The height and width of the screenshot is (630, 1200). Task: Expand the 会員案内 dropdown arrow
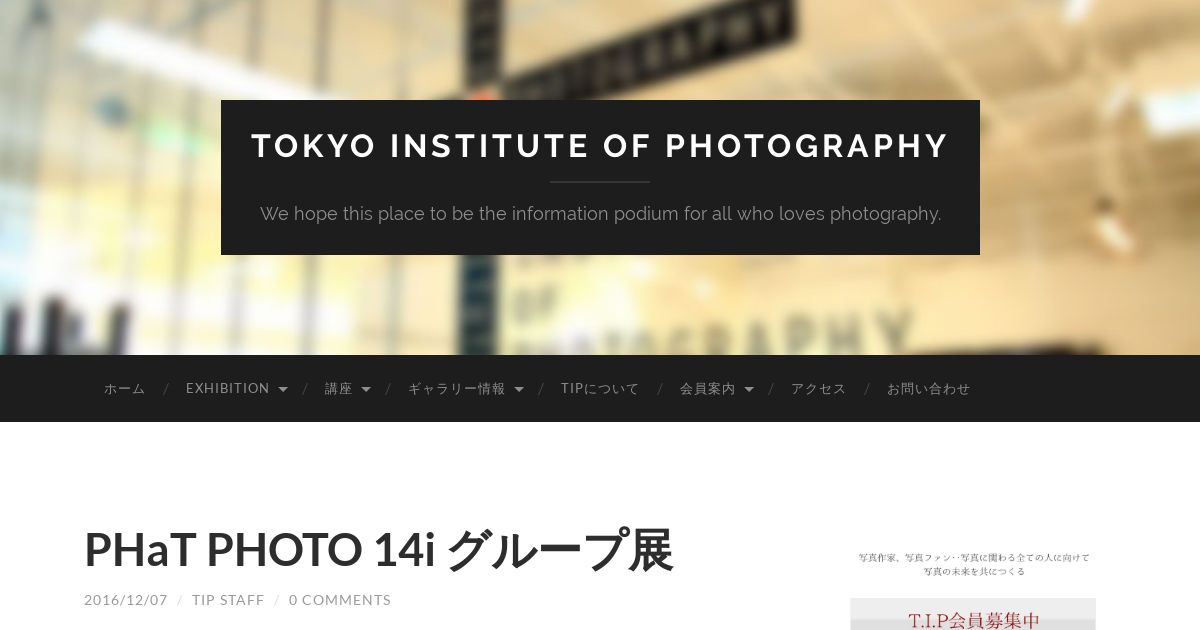coord(749,390)
